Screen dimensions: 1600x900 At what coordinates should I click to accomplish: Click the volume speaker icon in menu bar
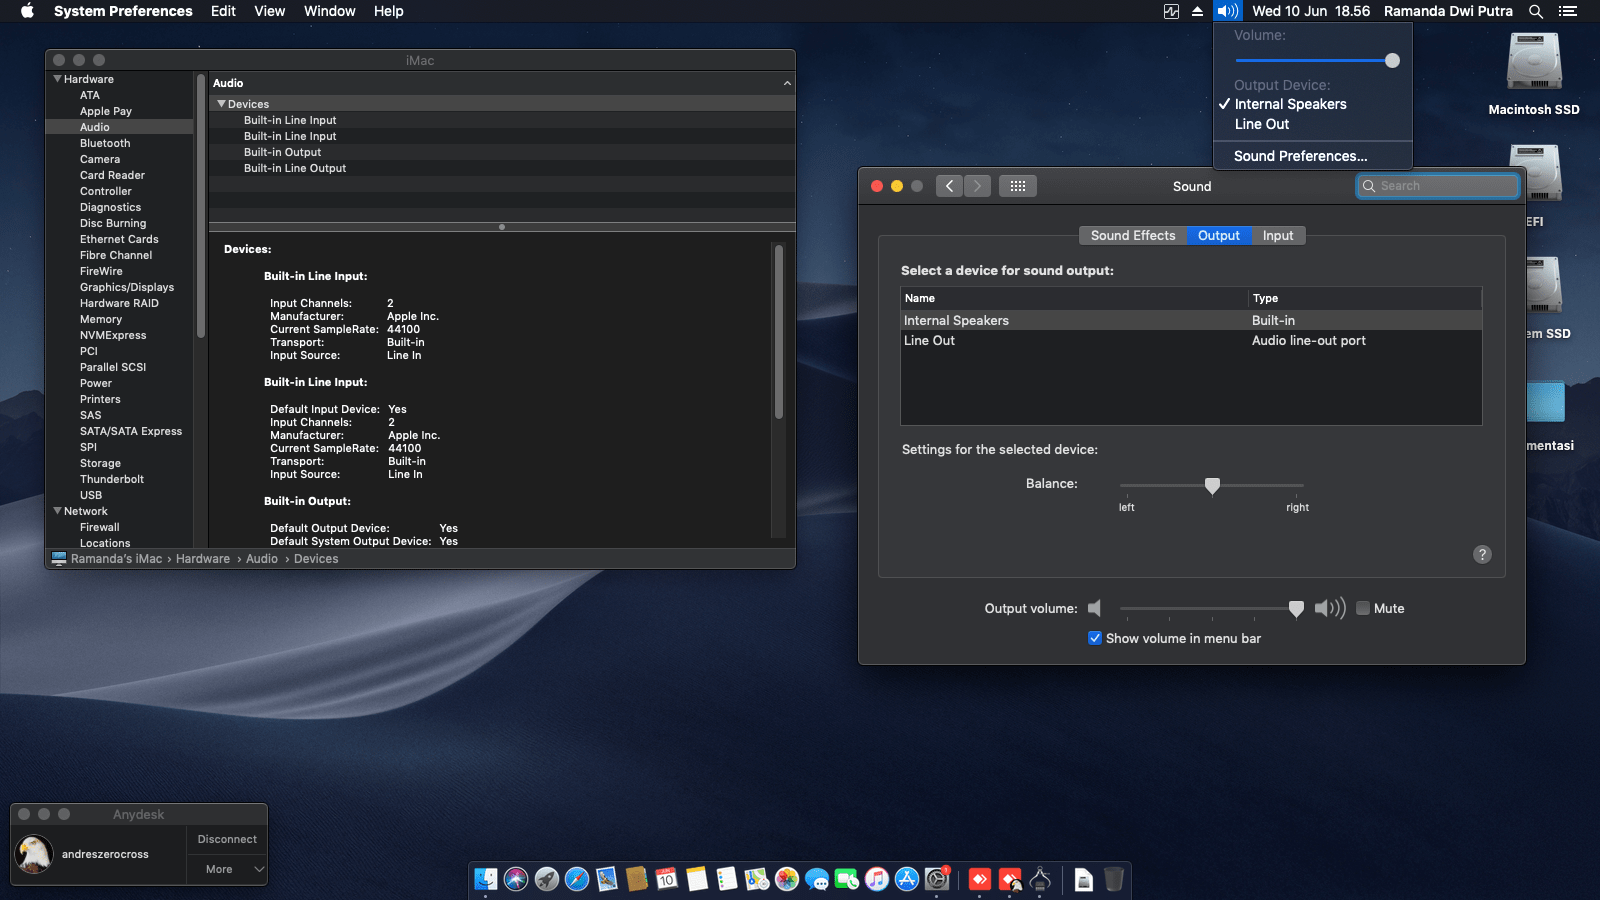1227,11
